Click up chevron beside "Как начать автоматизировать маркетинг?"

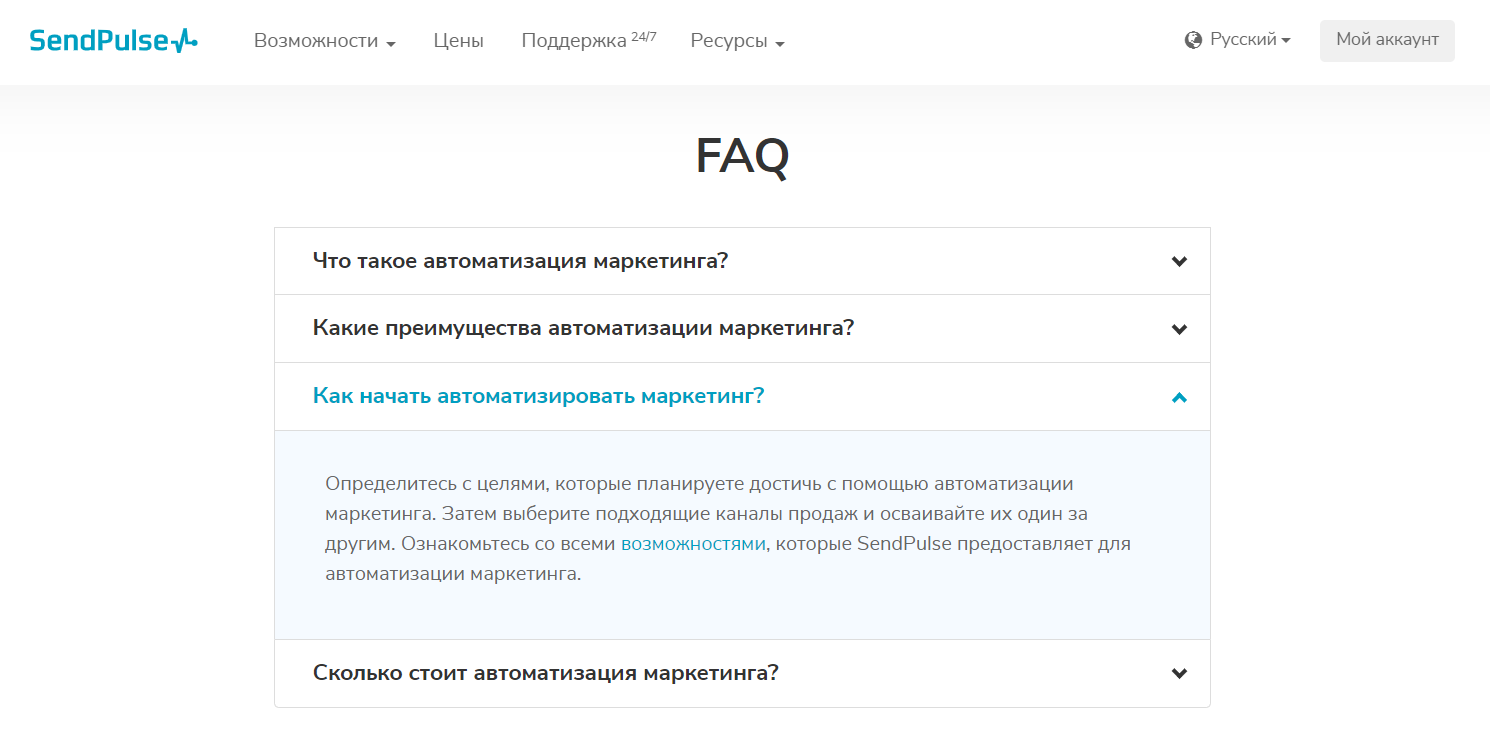click(1179, 397)
